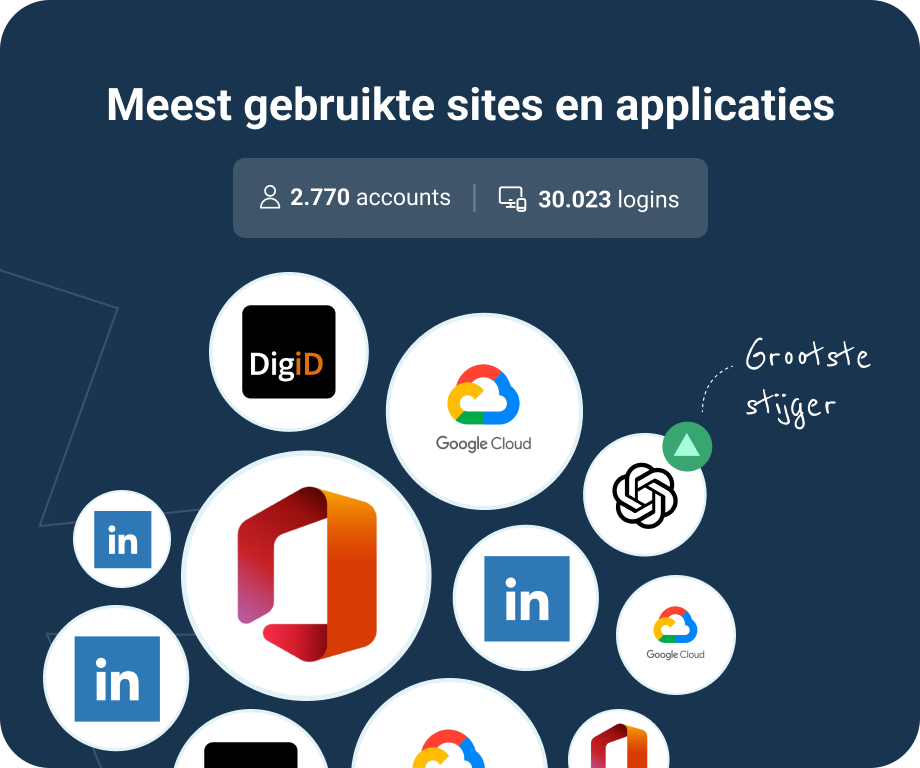Click the orange D in the DigiD logo
Screen dimensions: 920x768
(x=313, y=364)
